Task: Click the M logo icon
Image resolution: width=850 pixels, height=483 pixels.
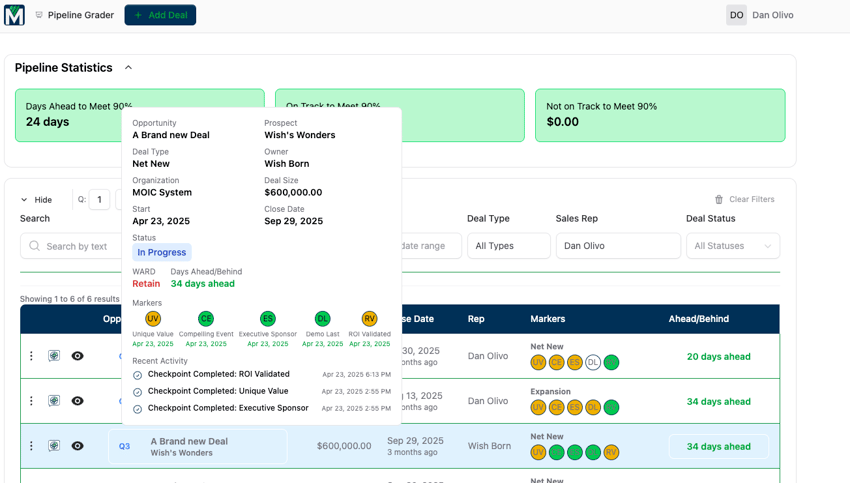Action: (14, 15)
